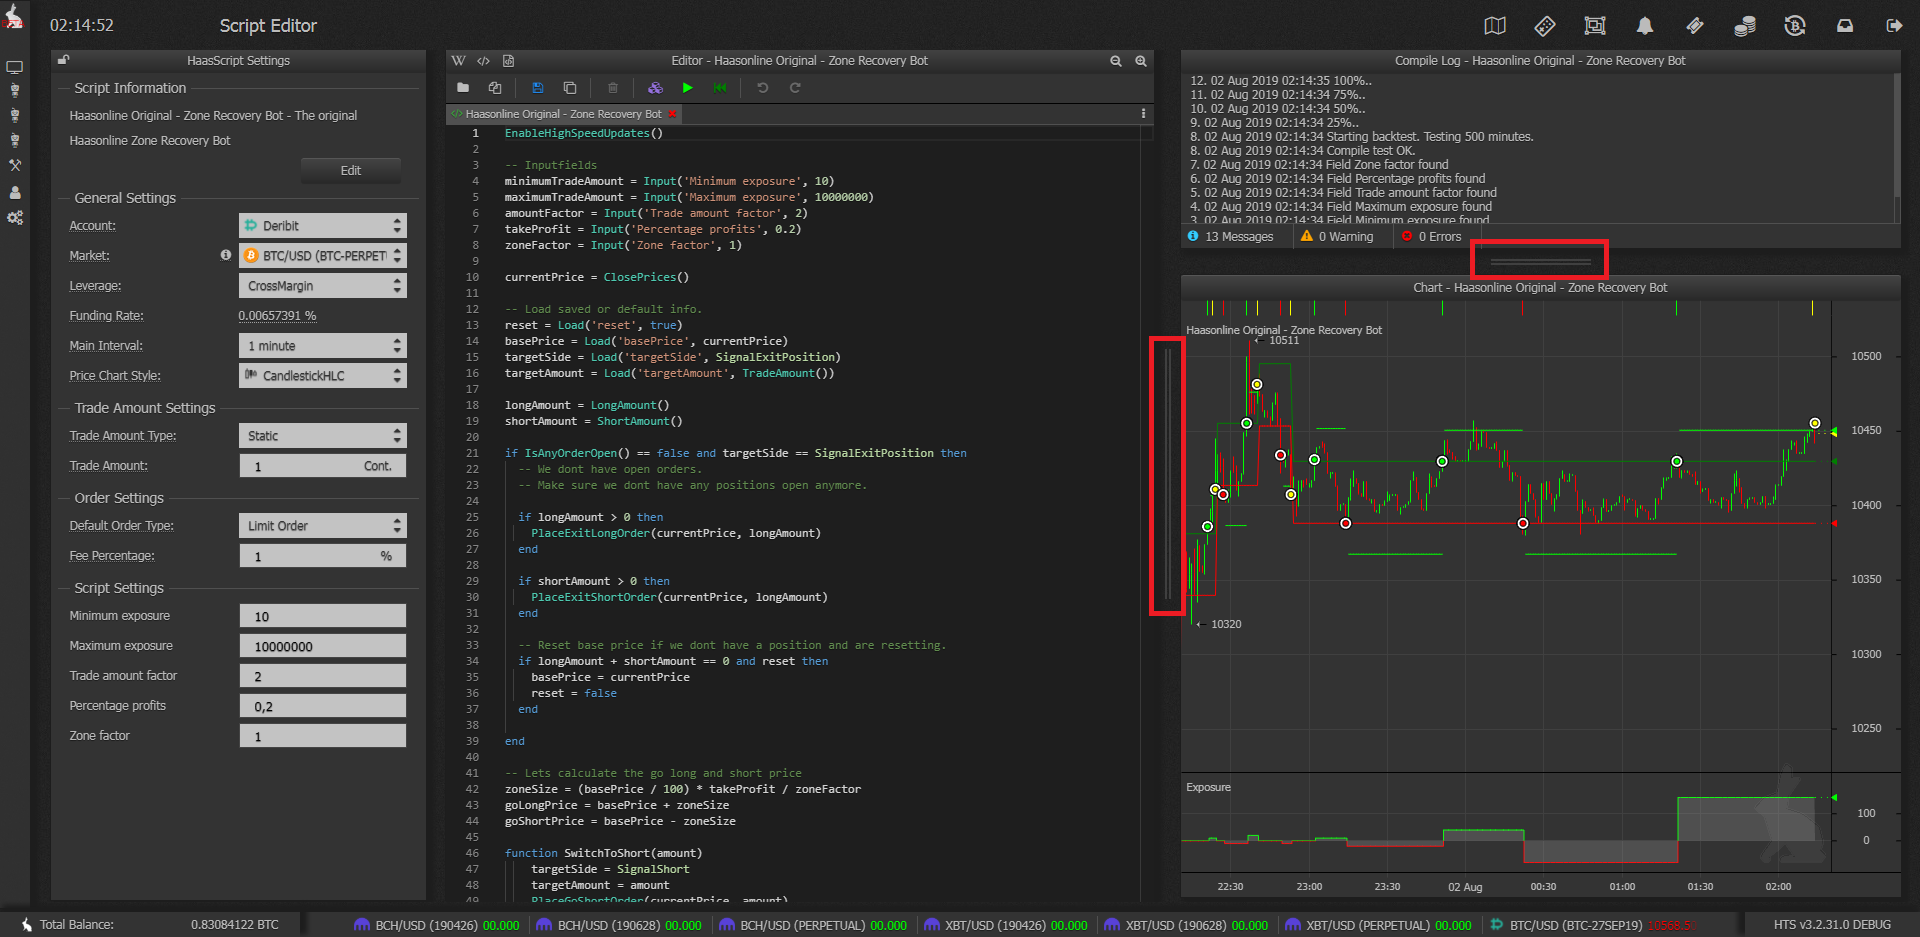The height and width of the screenshot is (937, 1920).
Task: Filter compile log by 0 Warning
Action: pos(1337,237)
